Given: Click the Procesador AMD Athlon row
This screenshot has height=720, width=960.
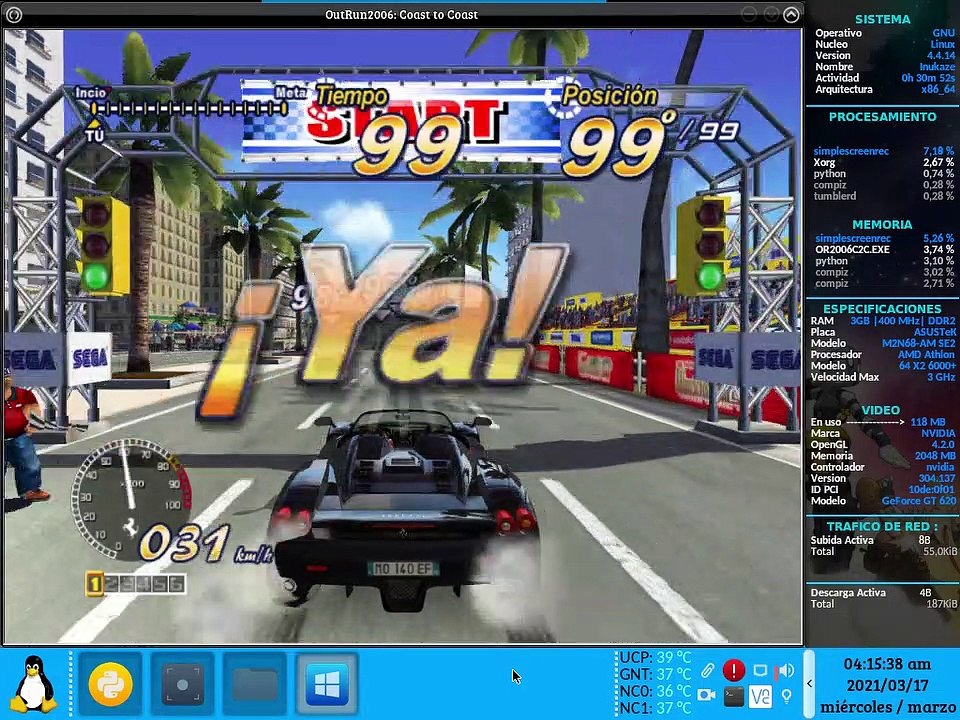Looking at the screenshot, I should (x=883, y=354).
